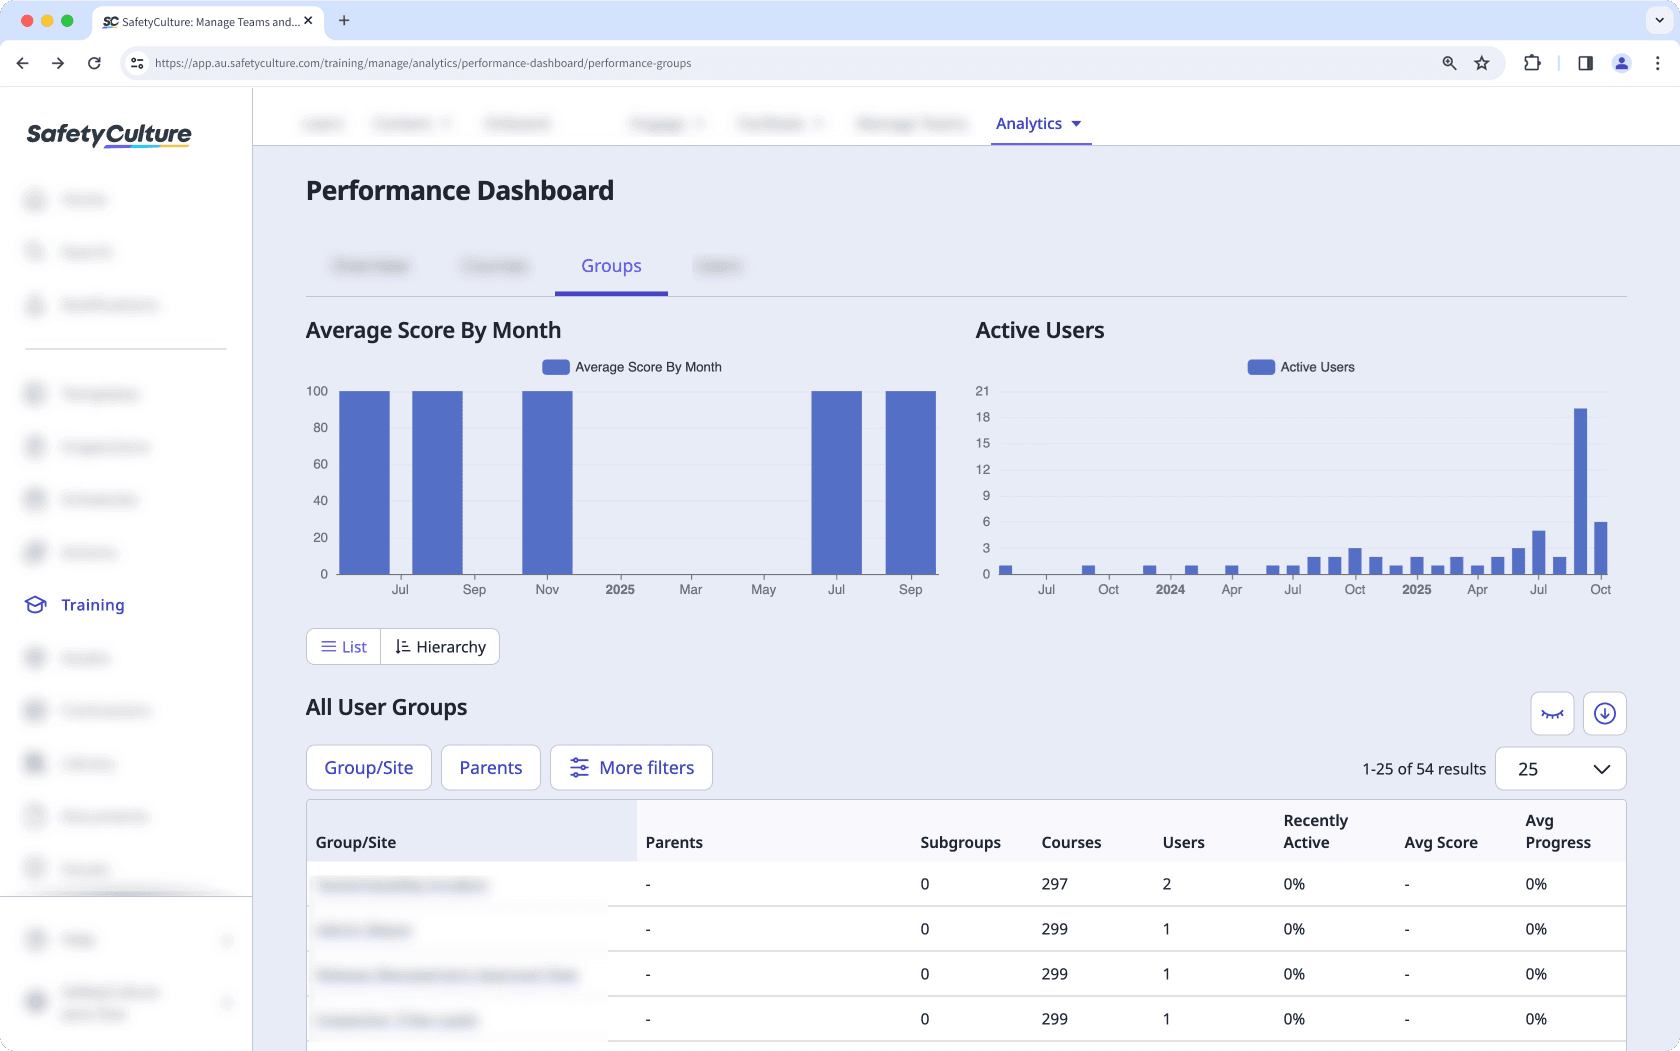Open More filters with the filter icon
This screenshot has height=1051, width=1680.
(x=631, y=767)
